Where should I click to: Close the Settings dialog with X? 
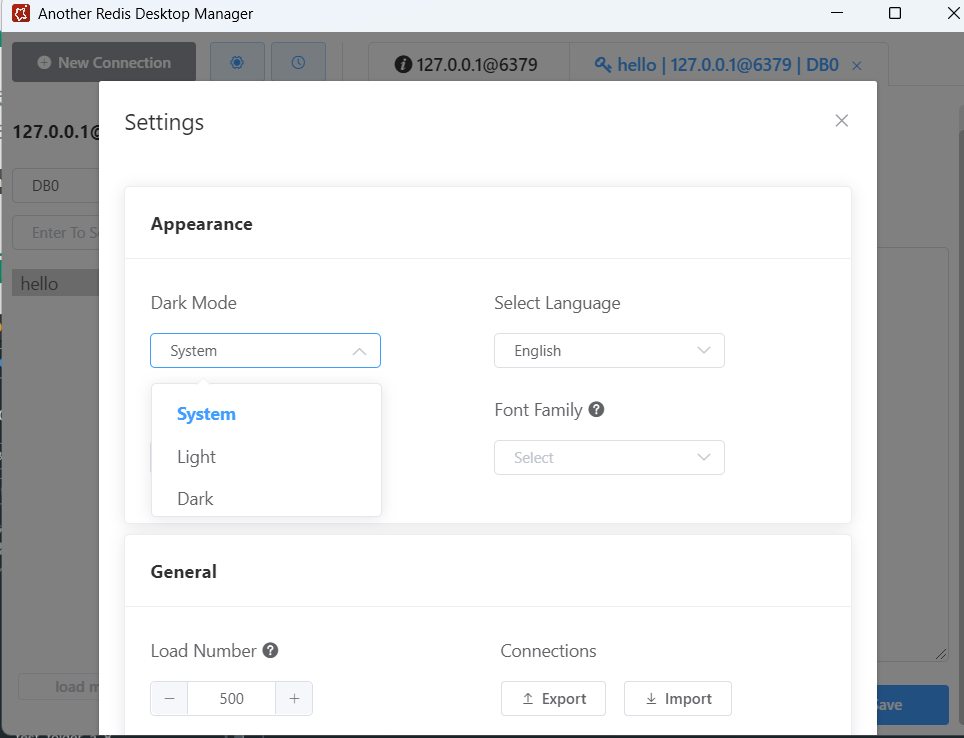click(x=842, y=121)
